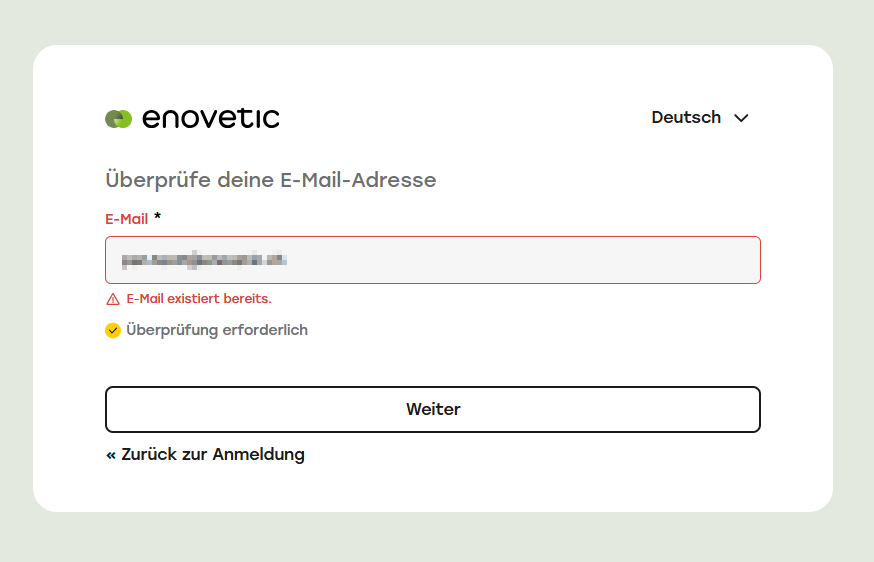Click the Überprüfe deine E-Mail-Adresse heading
This screenshot has width=874, height=562.
(270, 180)
